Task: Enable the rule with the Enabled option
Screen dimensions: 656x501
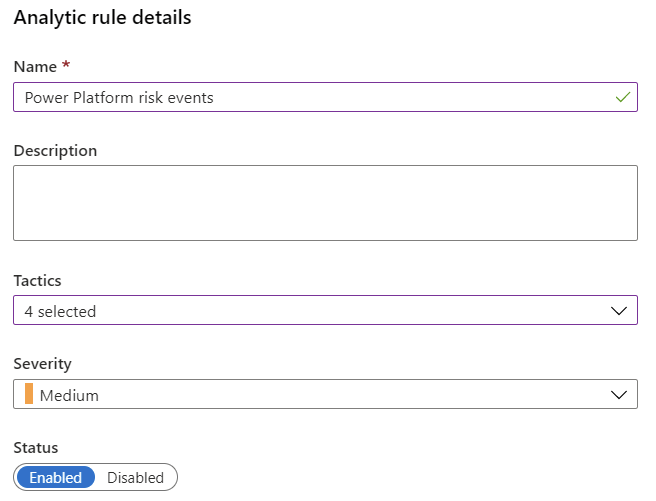Action: coord(56,477)
